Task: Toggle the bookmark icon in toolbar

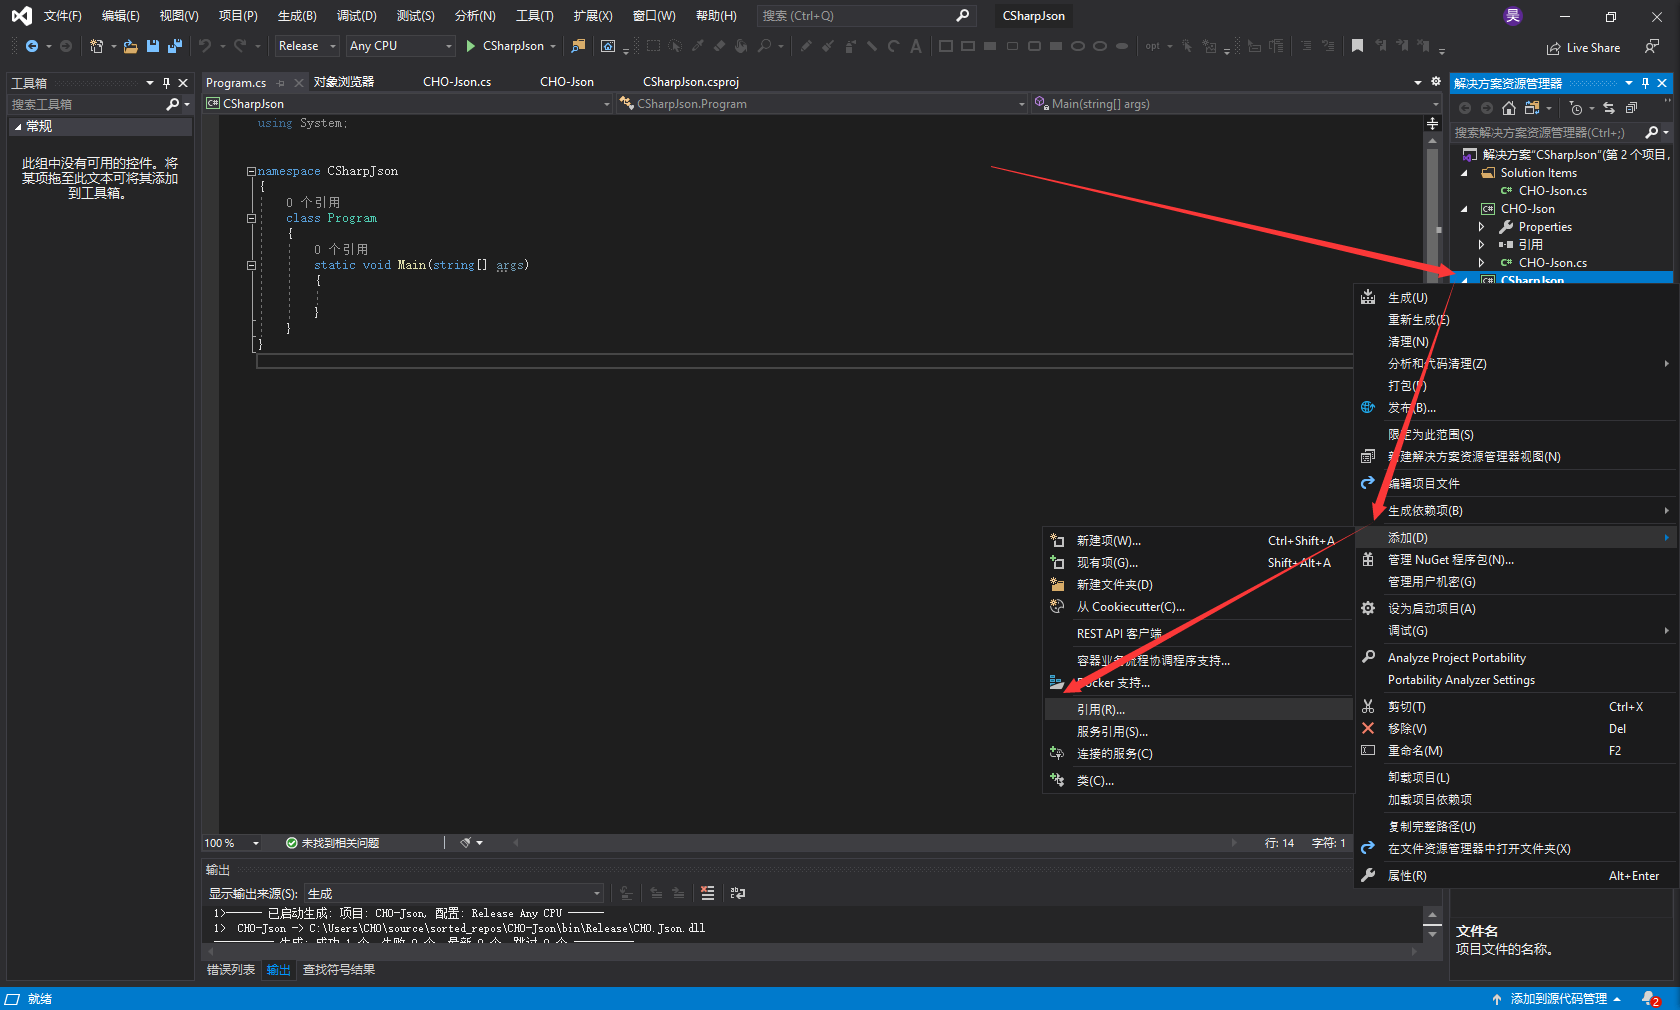Action: point(1357,46)
